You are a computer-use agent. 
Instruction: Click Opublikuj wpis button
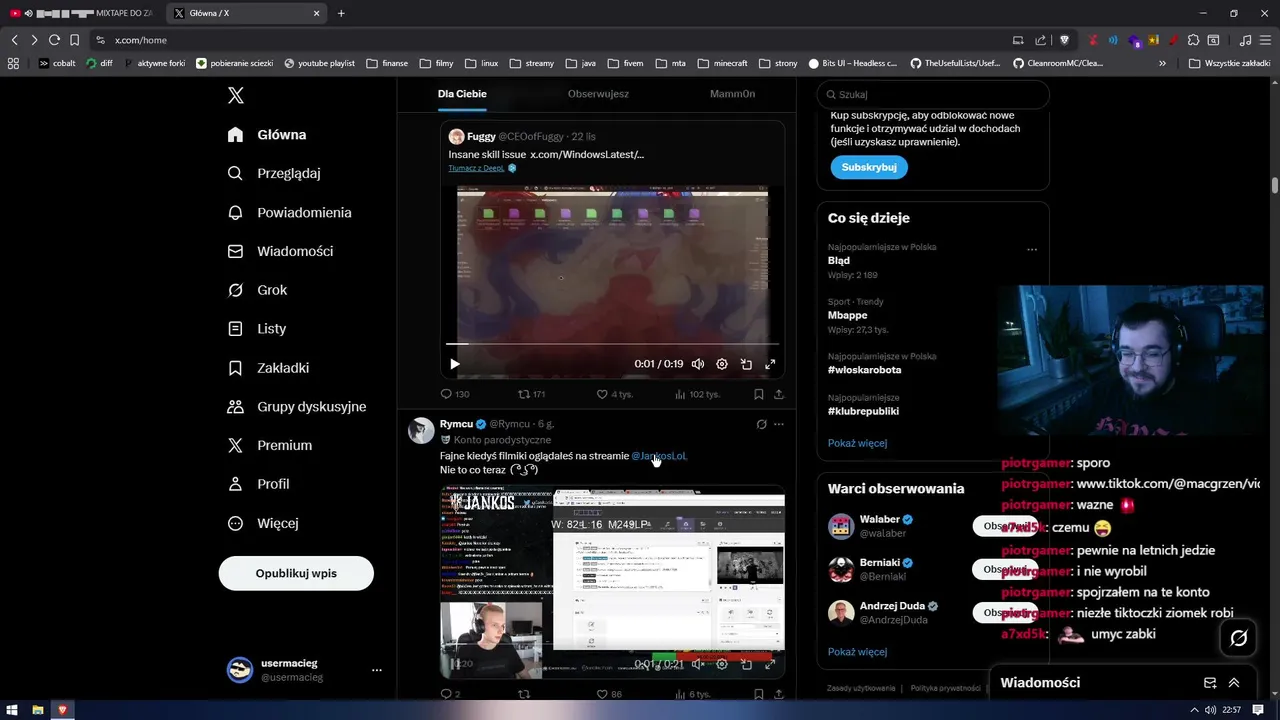(296, 573)
